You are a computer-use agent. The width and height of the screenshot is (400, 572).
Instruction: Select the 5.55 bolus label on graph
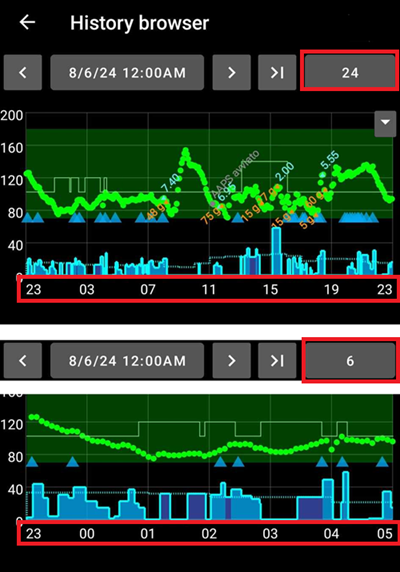coord(330,161)
